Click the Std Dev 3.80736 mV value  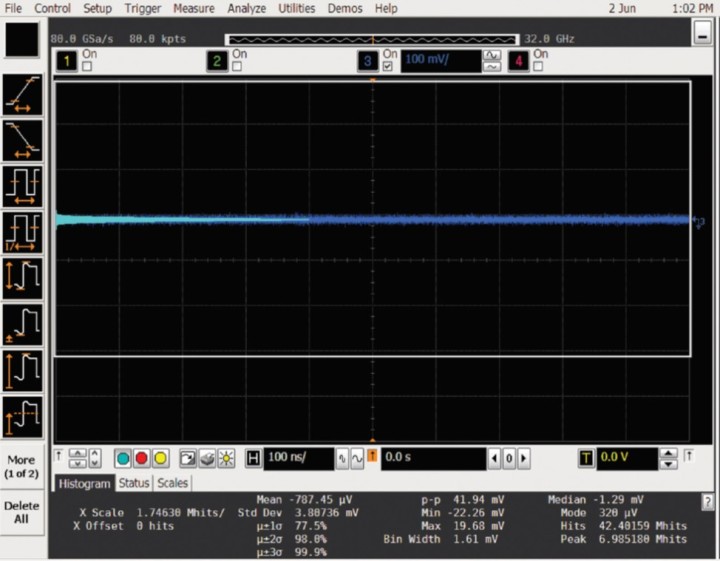click(326, 513)
